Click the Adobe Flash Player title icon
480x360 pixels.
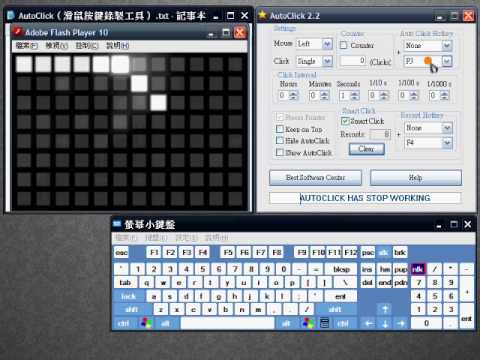pyautogui.click(x=17, y=32)
